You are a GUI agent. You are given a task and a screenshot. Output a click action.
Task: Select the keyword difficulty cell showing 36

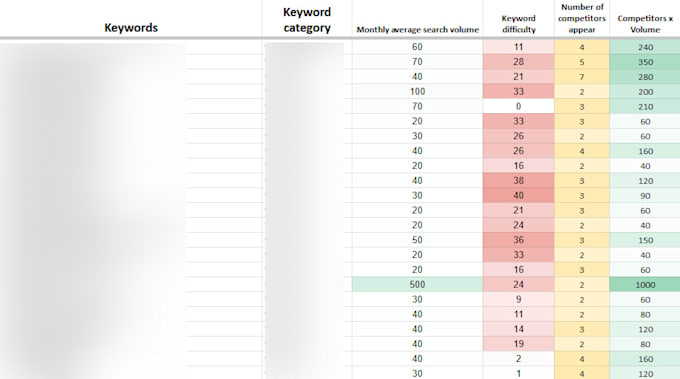(x=518, y=240)
